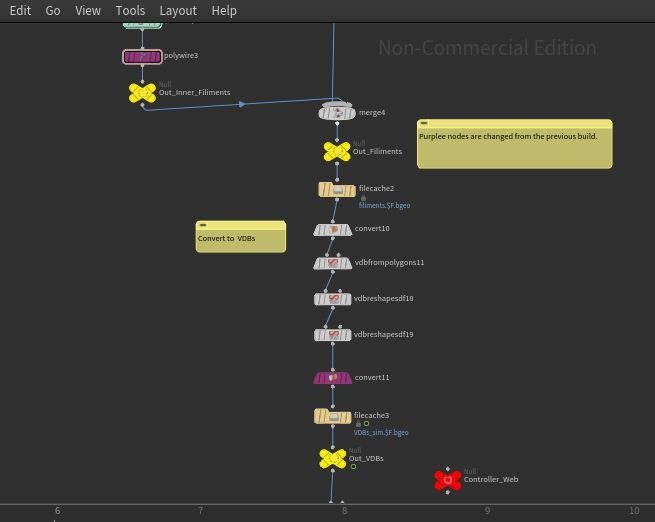
Task: Click the Out_Inner_Filiments null node icon
Action: pos(142,93)
